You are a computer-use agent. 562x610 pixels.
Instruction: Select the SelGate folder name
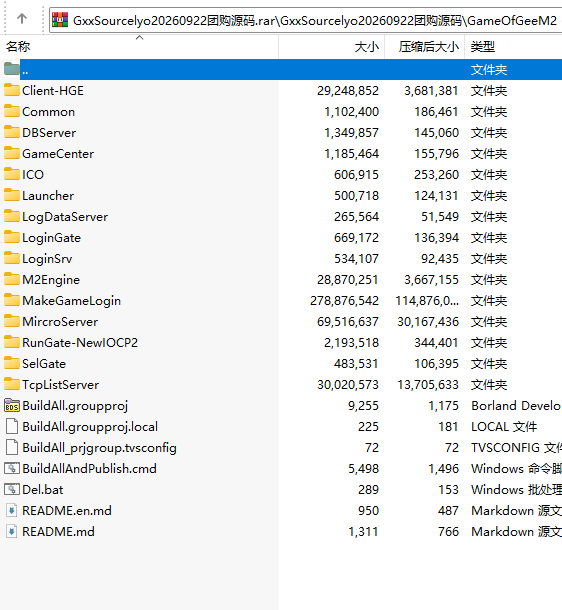coord(44,364)
